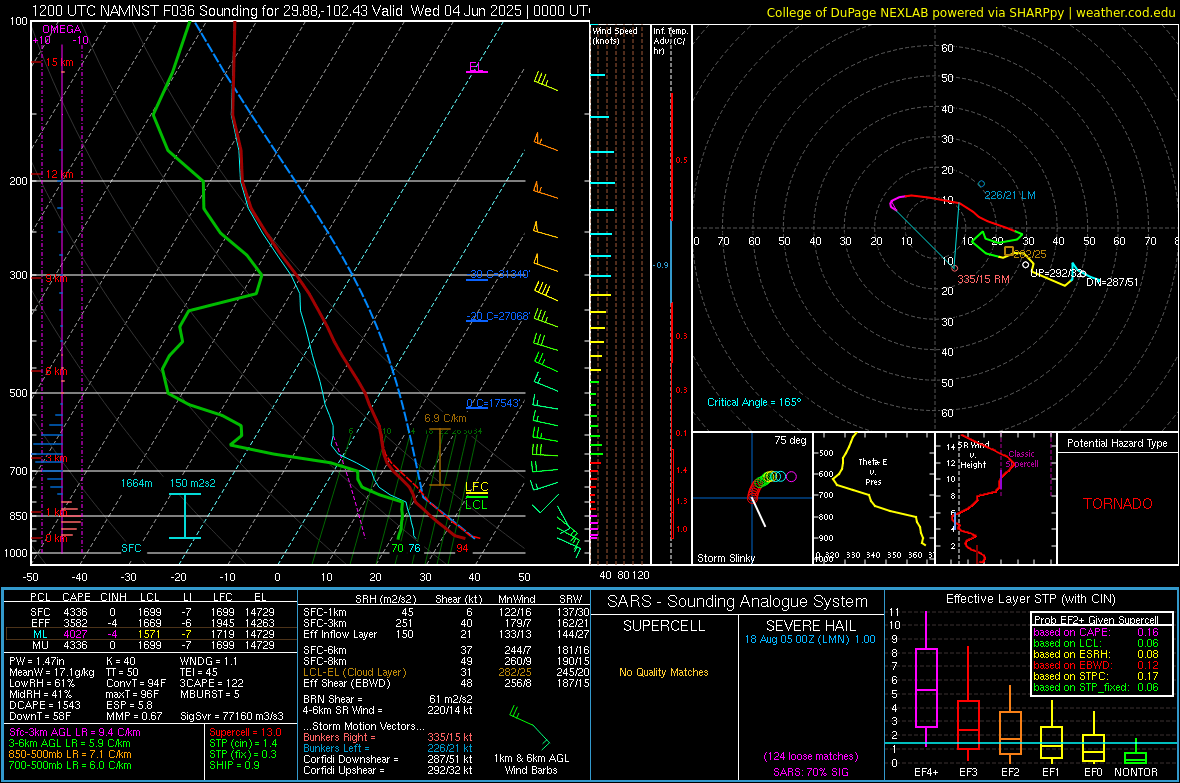
Task: Select the MU parcel row
Action: (151, 645)
